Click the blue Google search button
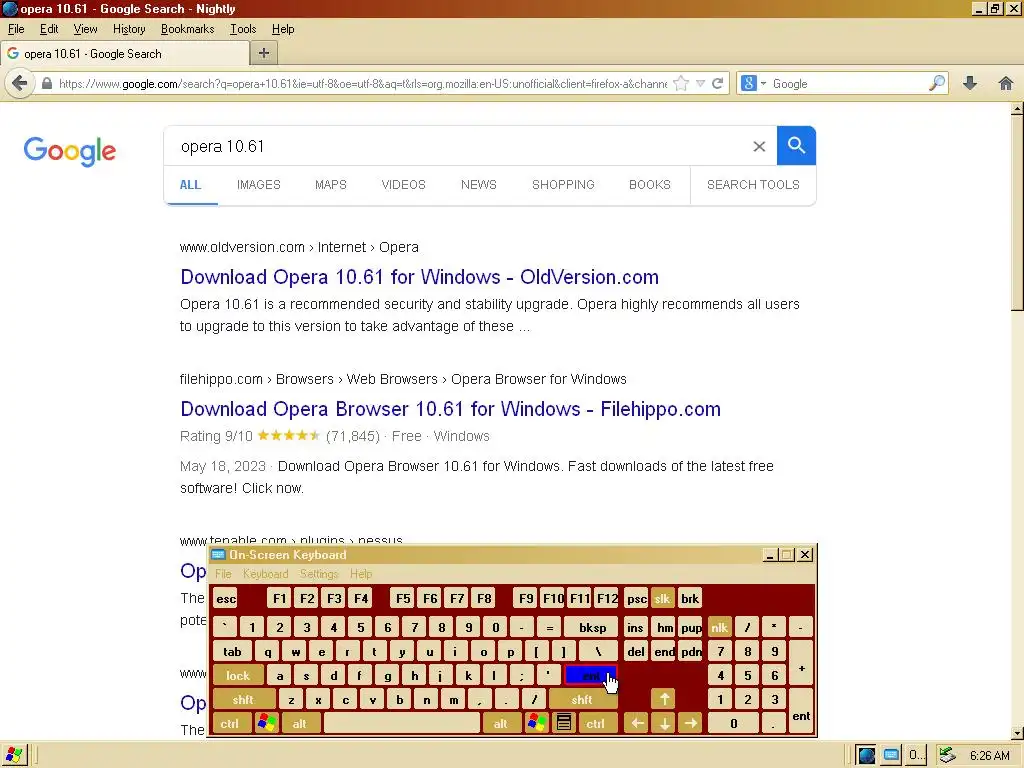This screenshot has width=1024, height=768. point(796,146)
